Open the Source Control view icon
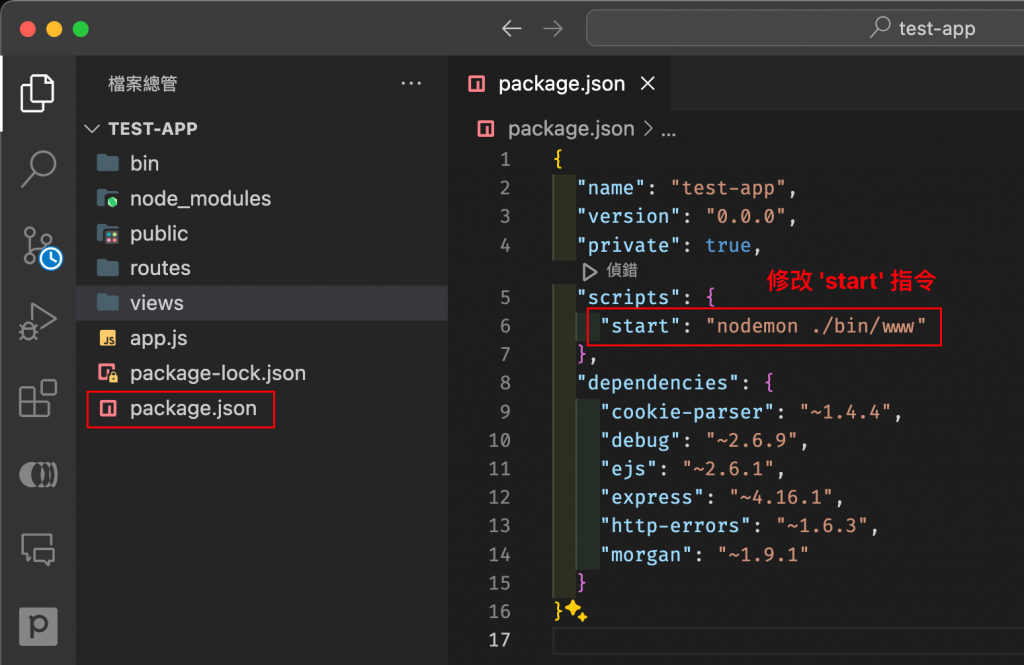 tap(40, 246)
